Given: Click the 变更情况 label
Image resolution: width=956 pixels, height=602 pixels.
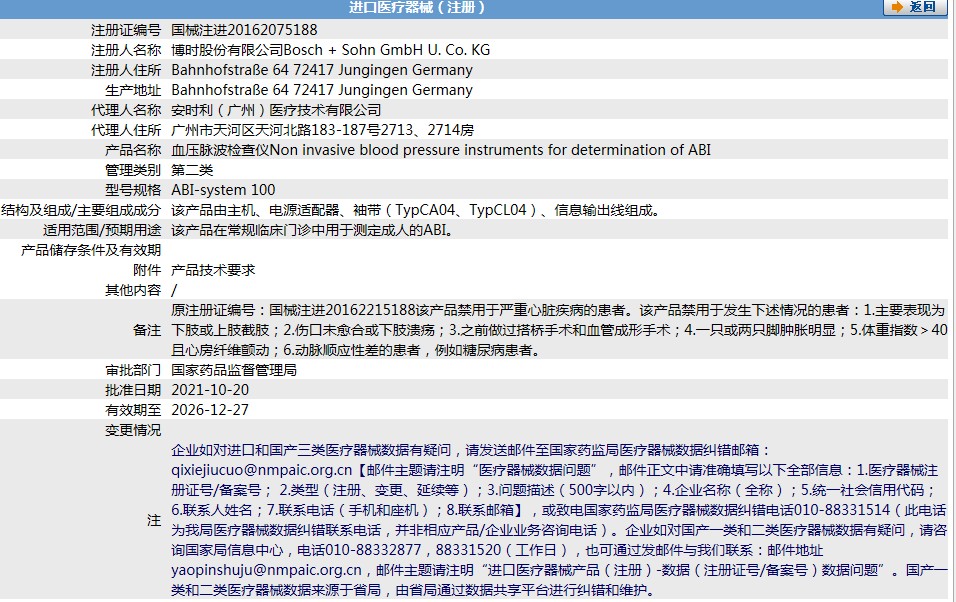Looking at the screenshot, I should pos(133,431).
